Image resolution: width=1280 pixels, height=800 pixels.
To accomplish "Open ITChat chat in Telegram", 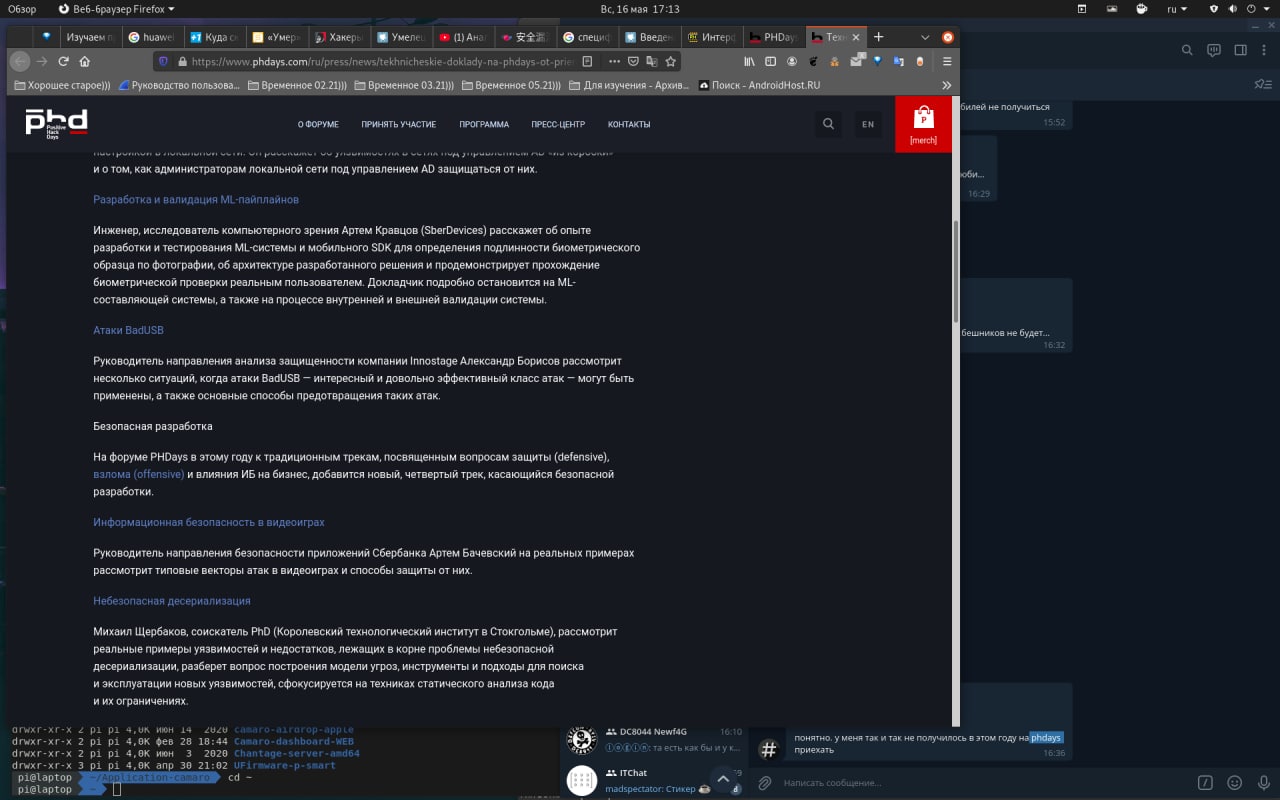I will pyautogui.click(x=654, y=780).
